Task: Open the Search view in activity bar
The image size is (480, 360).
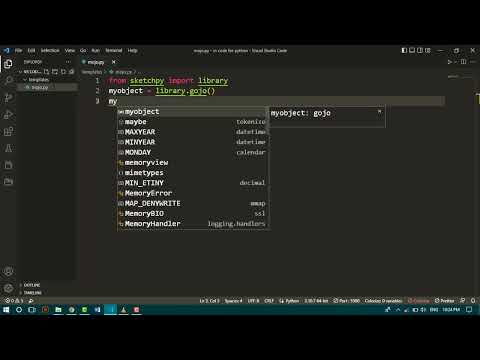Action: pyautogui.click(x=8, y=80)
